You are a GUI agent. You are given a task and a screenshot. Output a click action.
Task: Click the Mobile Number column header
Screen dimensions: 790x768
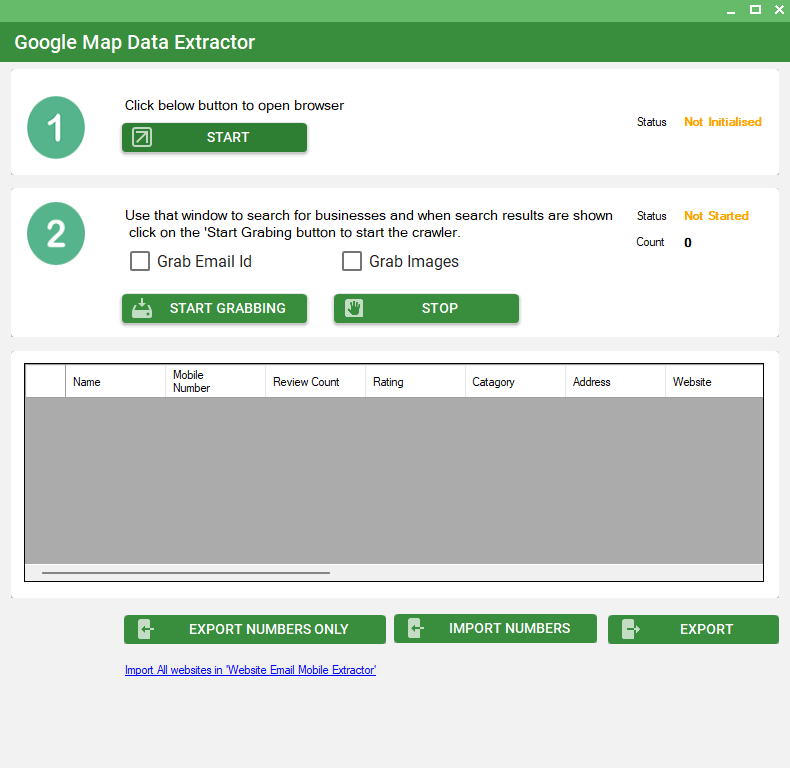point(215,382)
